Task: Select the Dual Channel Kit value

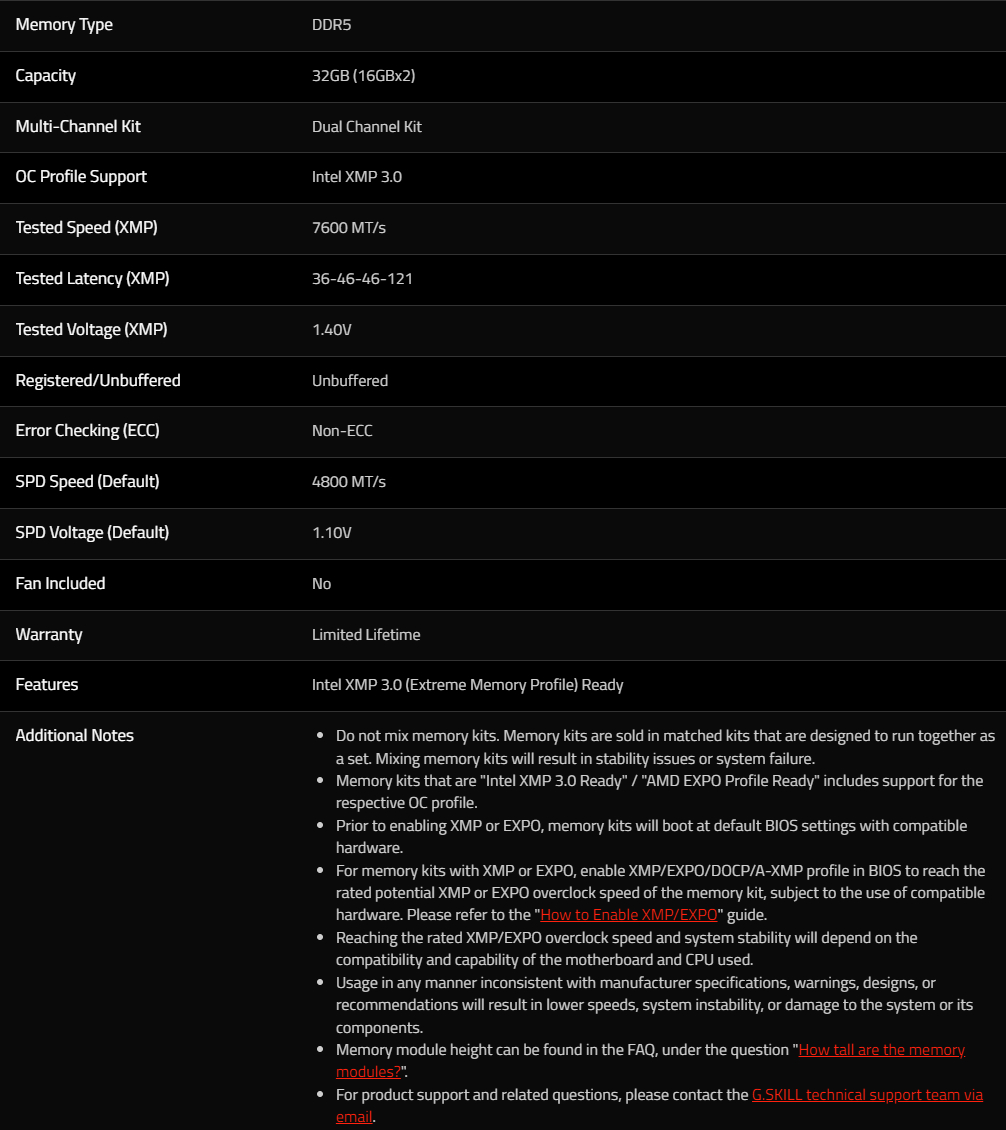Action: tap(367, 127)
